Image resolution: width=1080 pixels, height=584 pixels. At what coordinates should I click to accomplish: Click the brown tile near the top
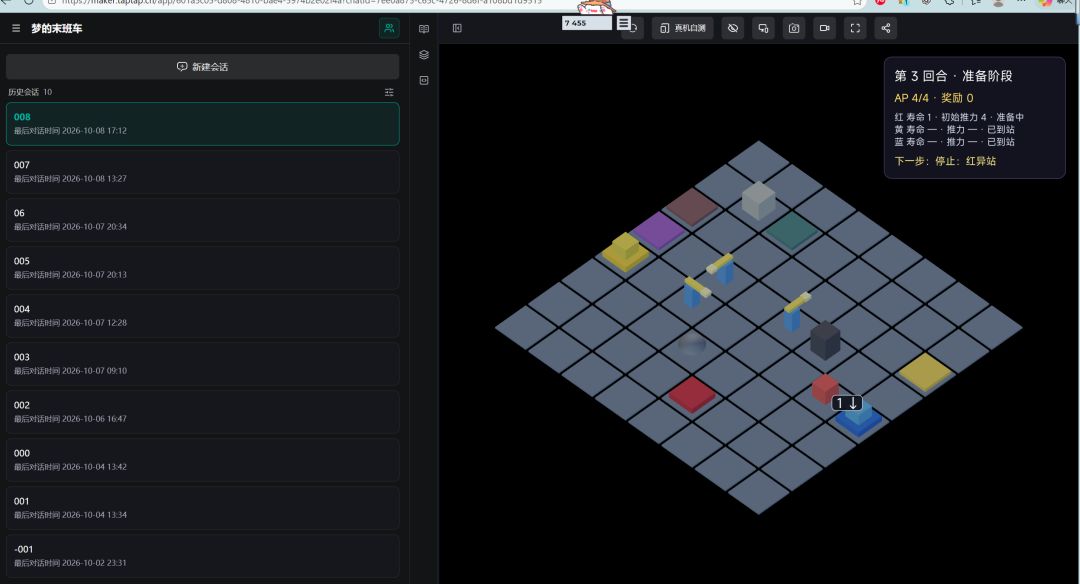click(692, 206)
